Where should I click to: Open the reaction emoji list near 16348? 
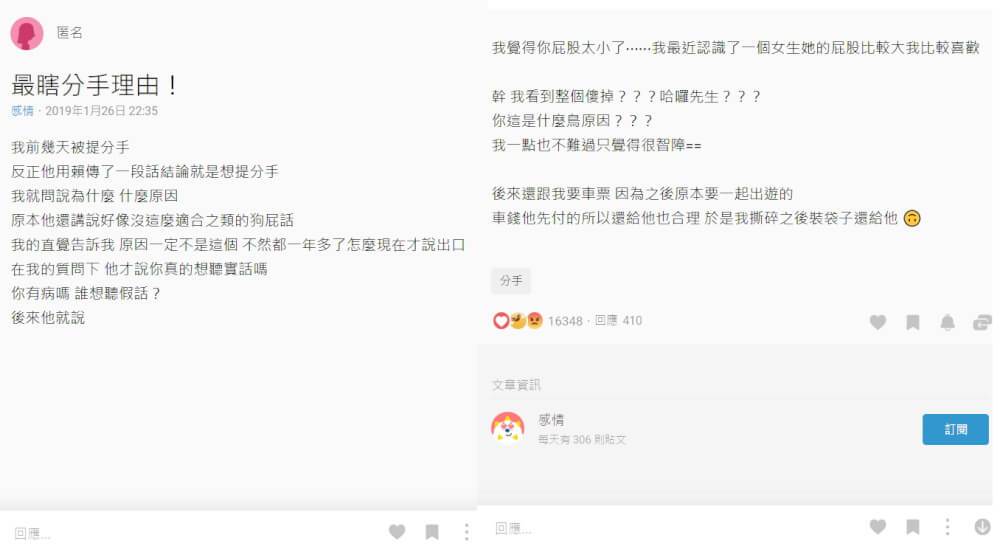click(517, 321)
